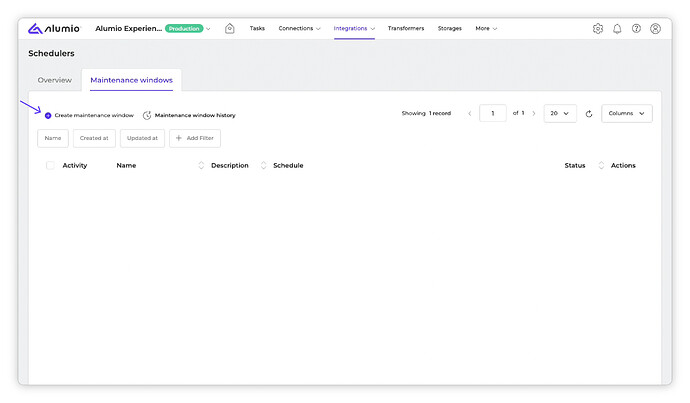Open the notifications bell

pos(617,29)
